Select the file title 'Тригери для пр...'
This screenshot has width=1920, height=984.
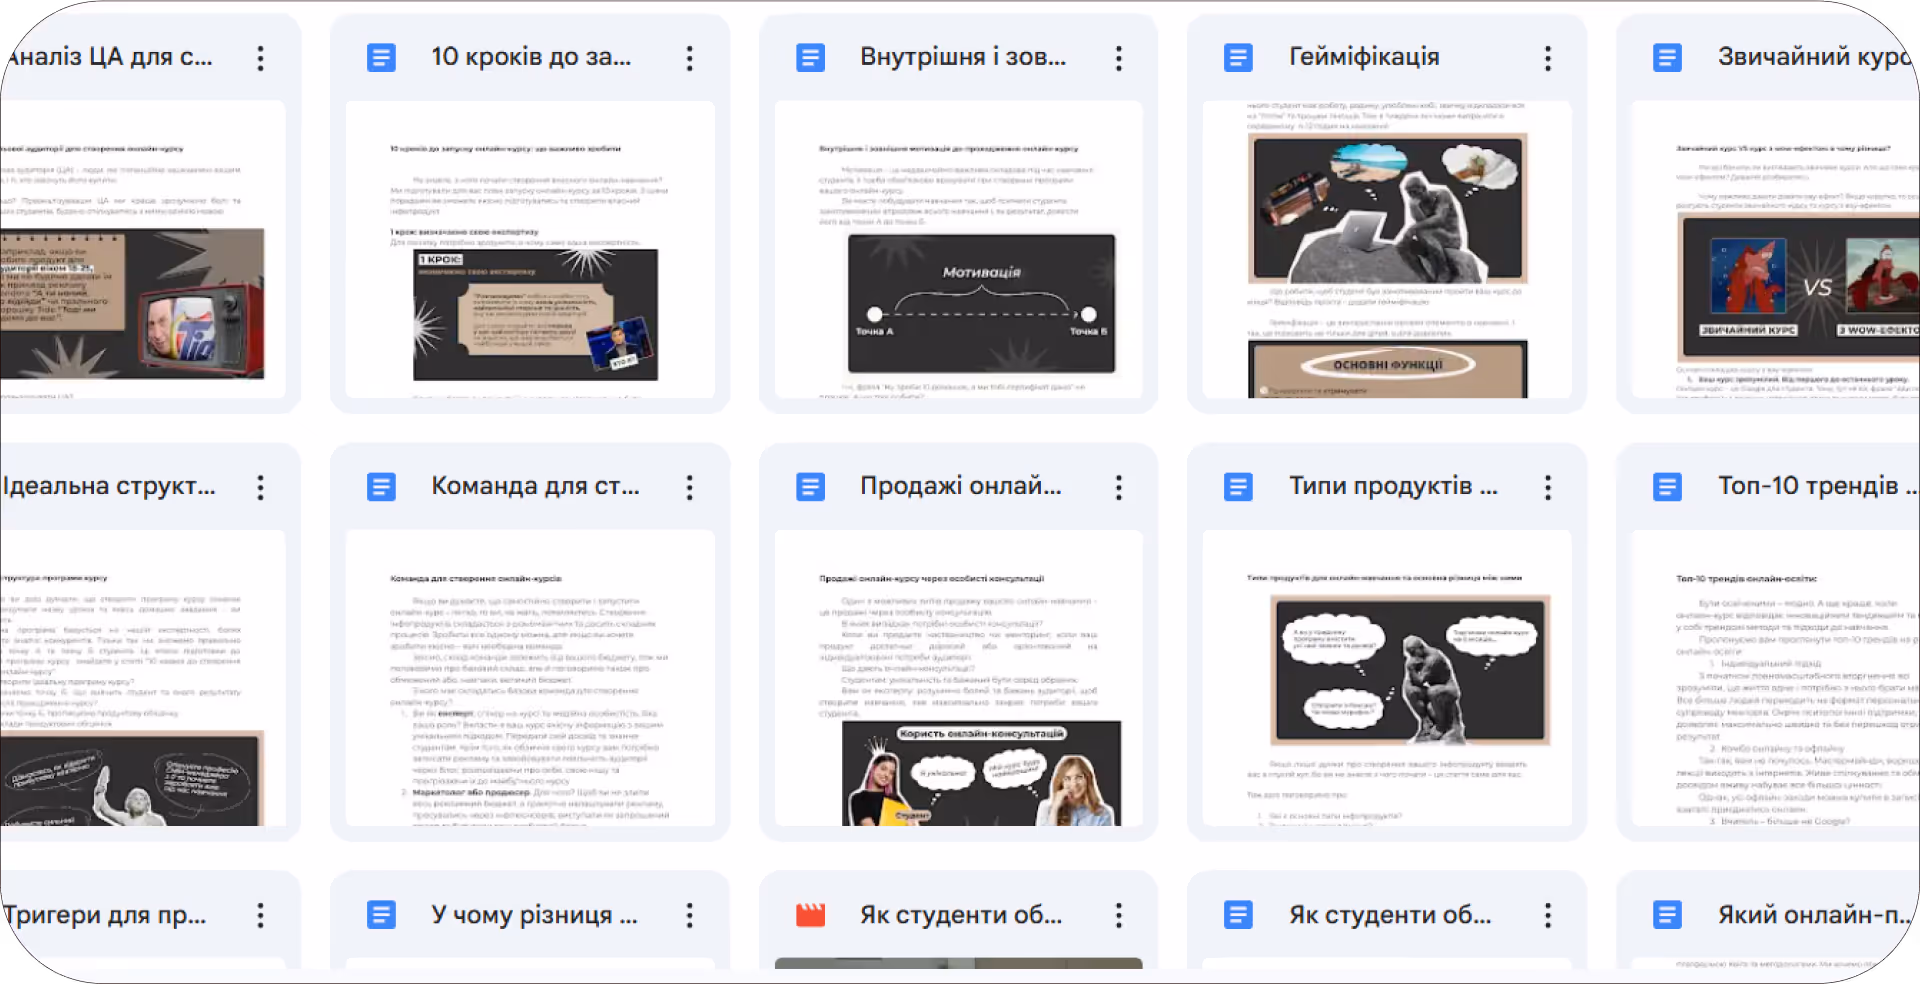point(105,915)
